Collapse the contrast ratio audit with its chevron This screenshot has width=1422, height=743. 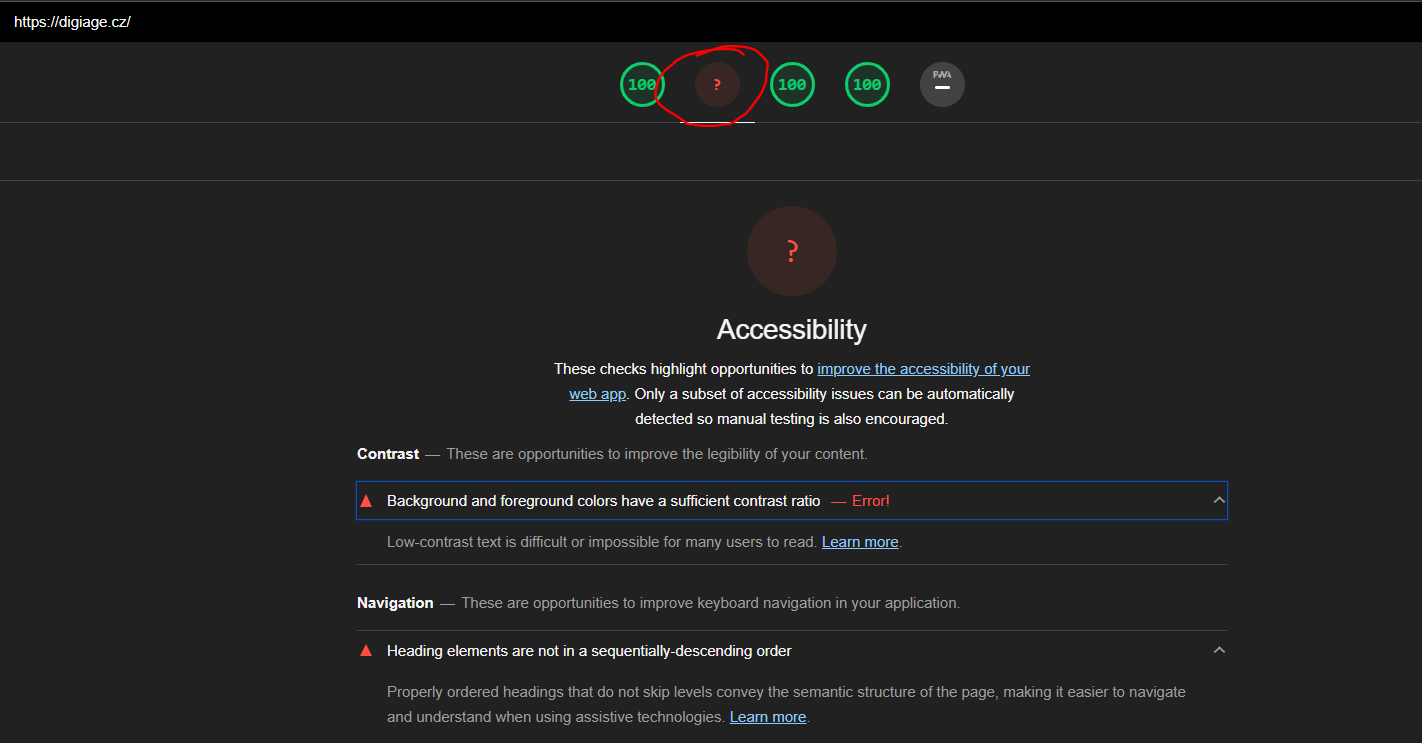click(x=1219, y=500)
